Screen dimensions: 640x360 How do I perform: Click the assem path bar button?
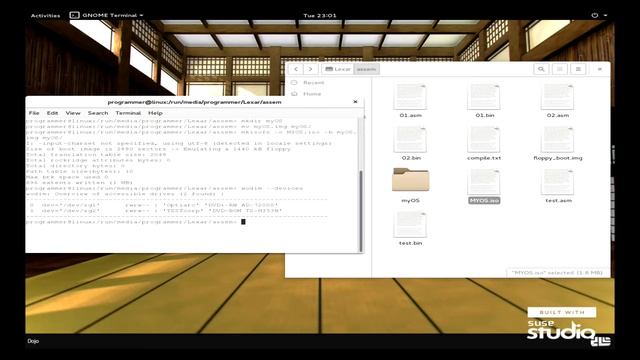click(x=366, y=69)
